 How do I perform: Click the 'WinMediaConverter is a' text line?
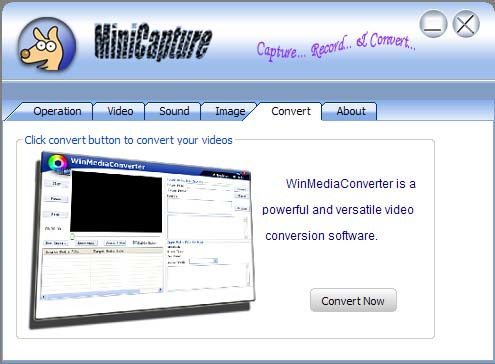pyautogui.click(x=351, y=184)
